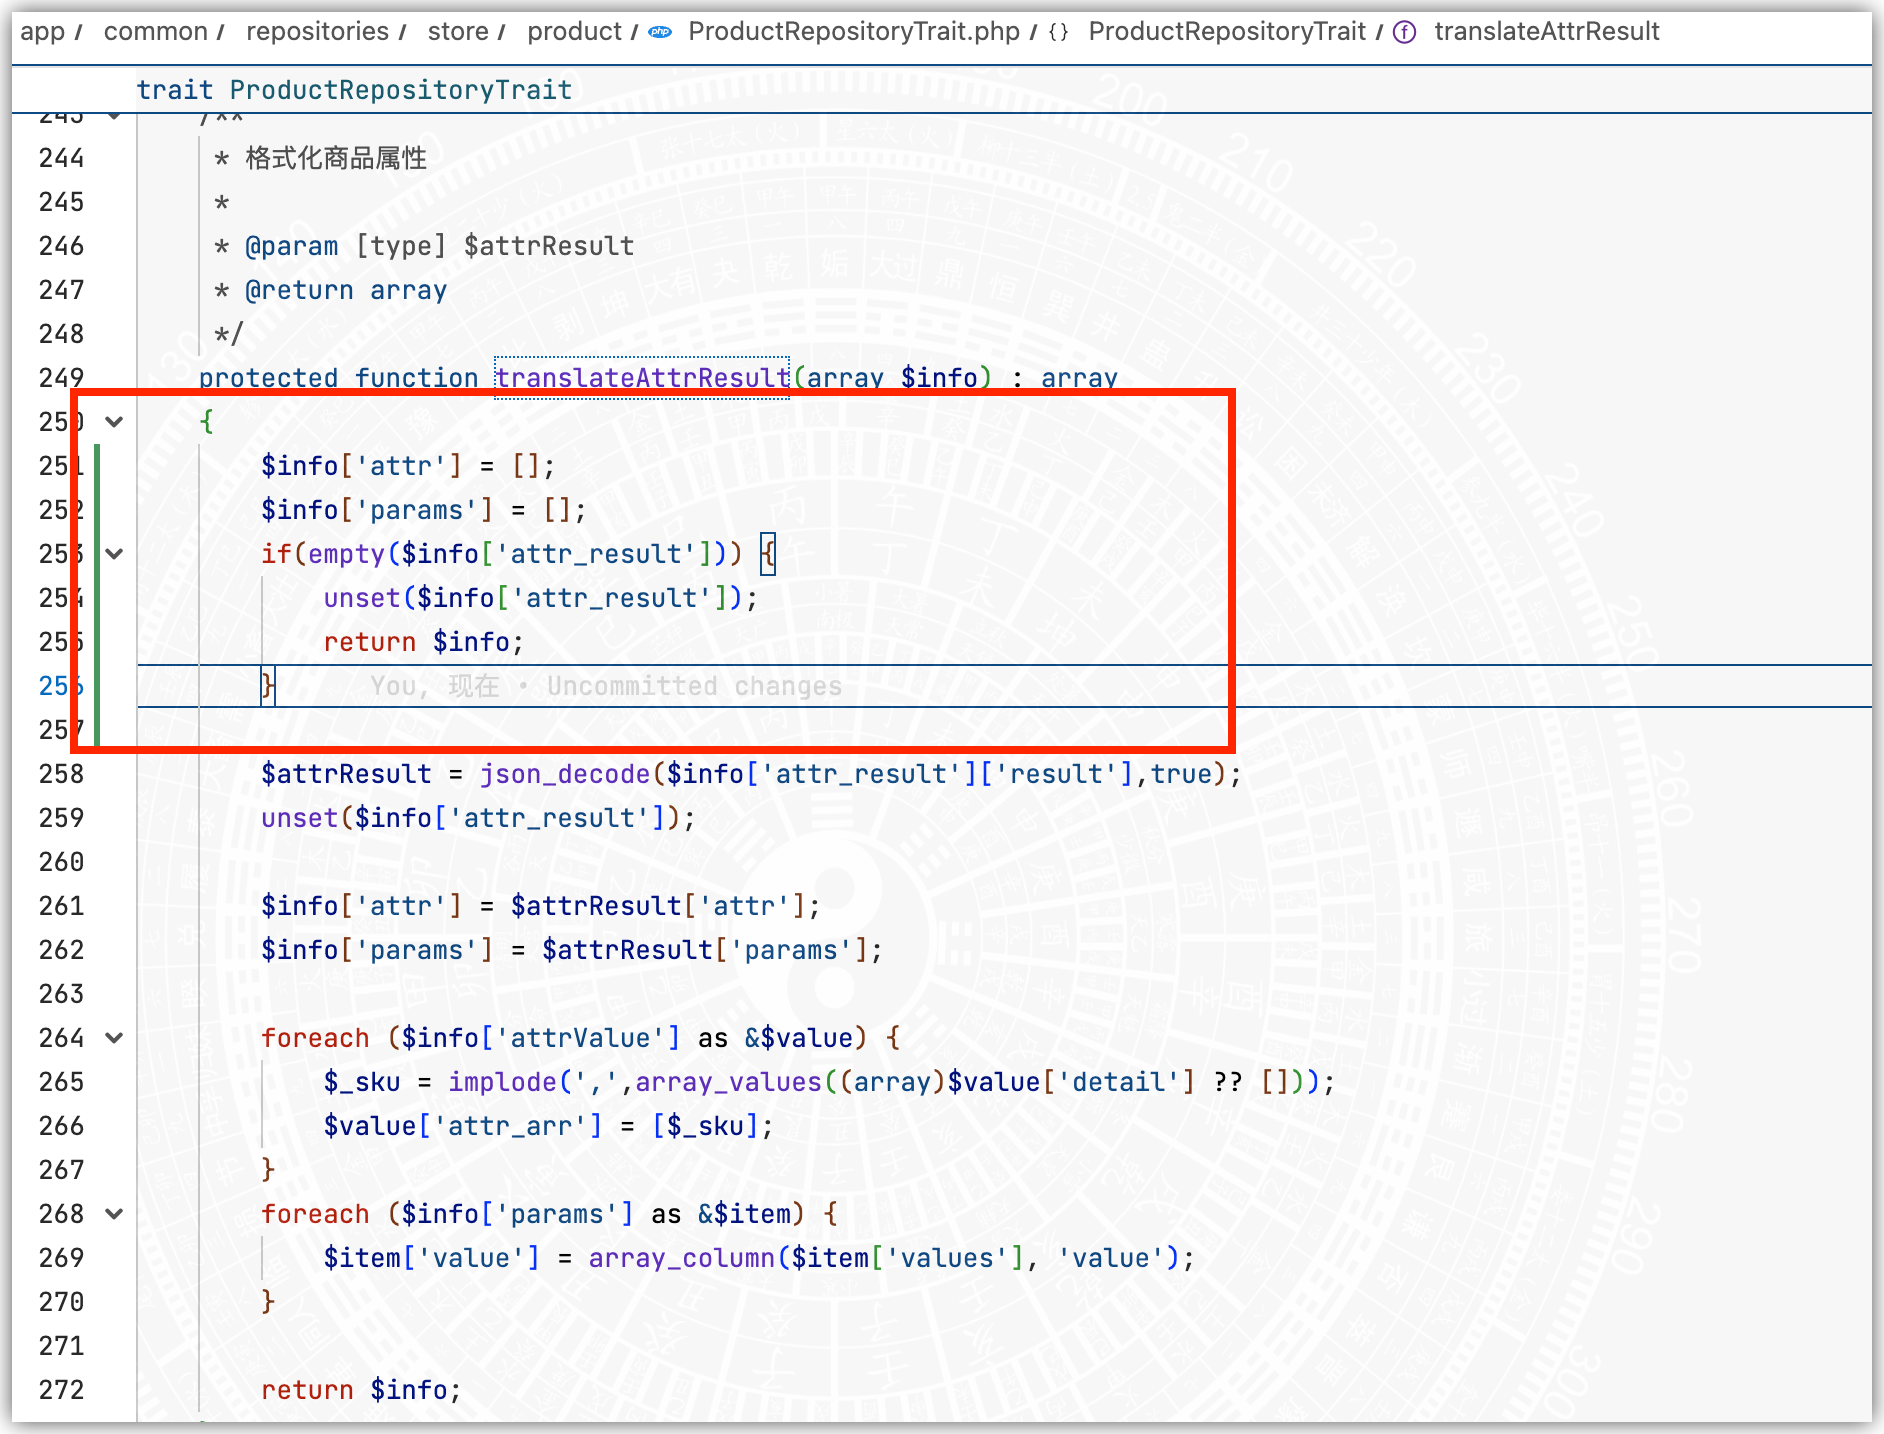Image resolution: width=1884 pixels, height=1434 pixels.
Task: Select 'translateAttrResult' breadcrumb symbol
Action: click(1547, 32)
